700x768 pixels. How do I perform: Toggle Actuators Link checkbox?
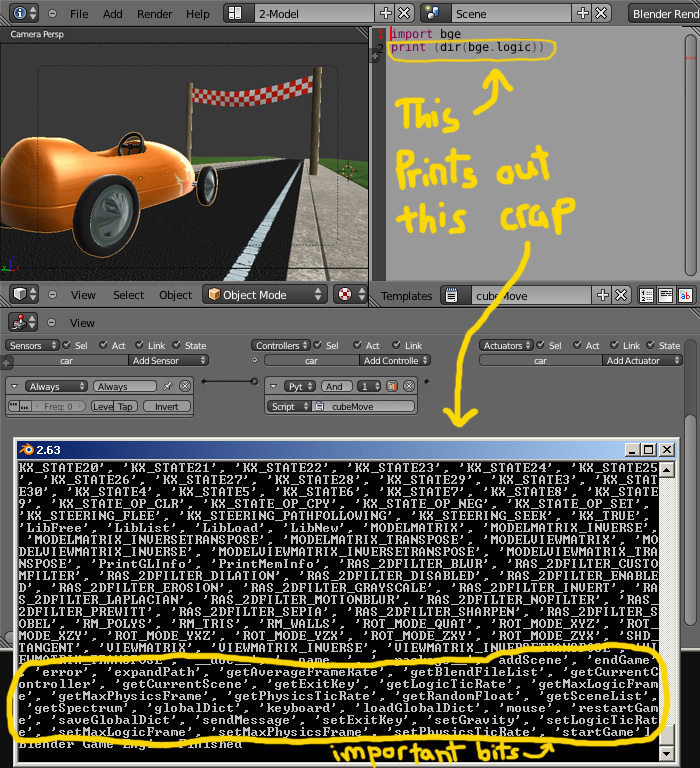pyautogui.click(x=614, y=345)
